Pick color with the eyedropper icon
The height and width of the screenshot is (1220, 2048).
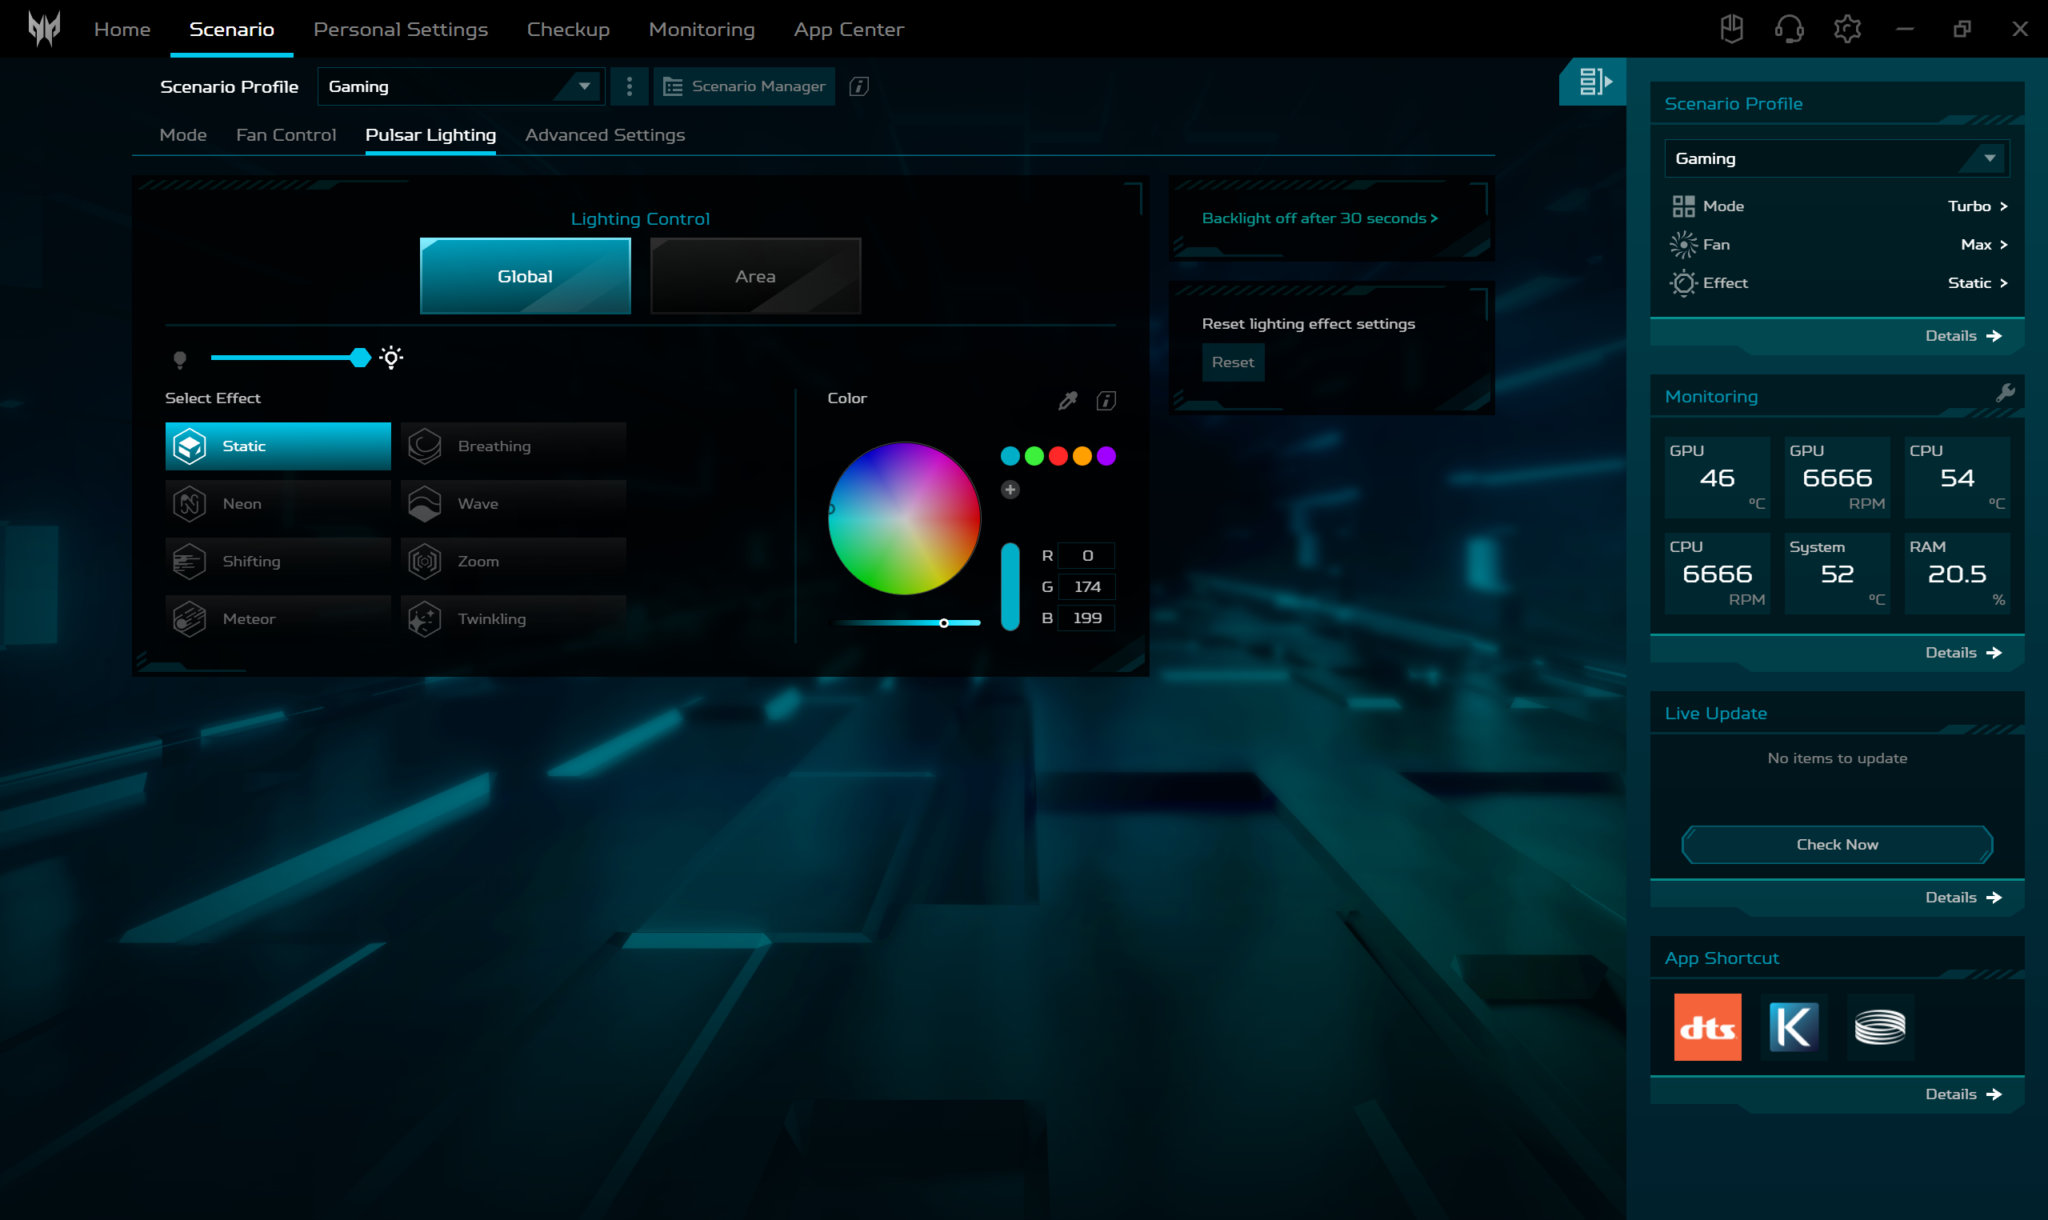1068,401
